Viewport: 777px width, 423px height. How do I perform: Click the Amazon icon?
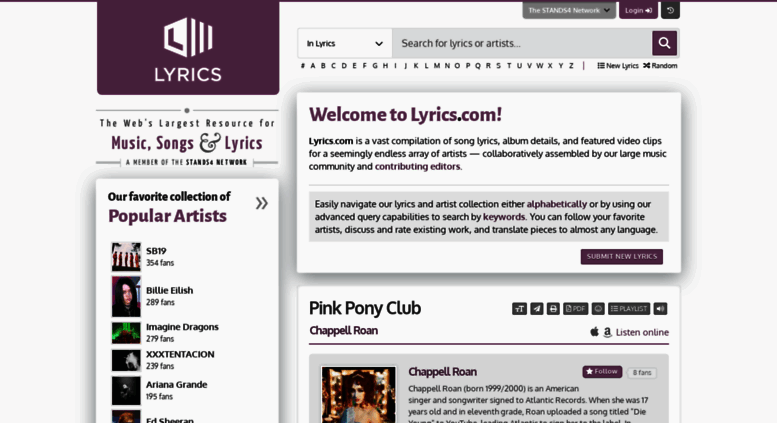pos(607,332)
